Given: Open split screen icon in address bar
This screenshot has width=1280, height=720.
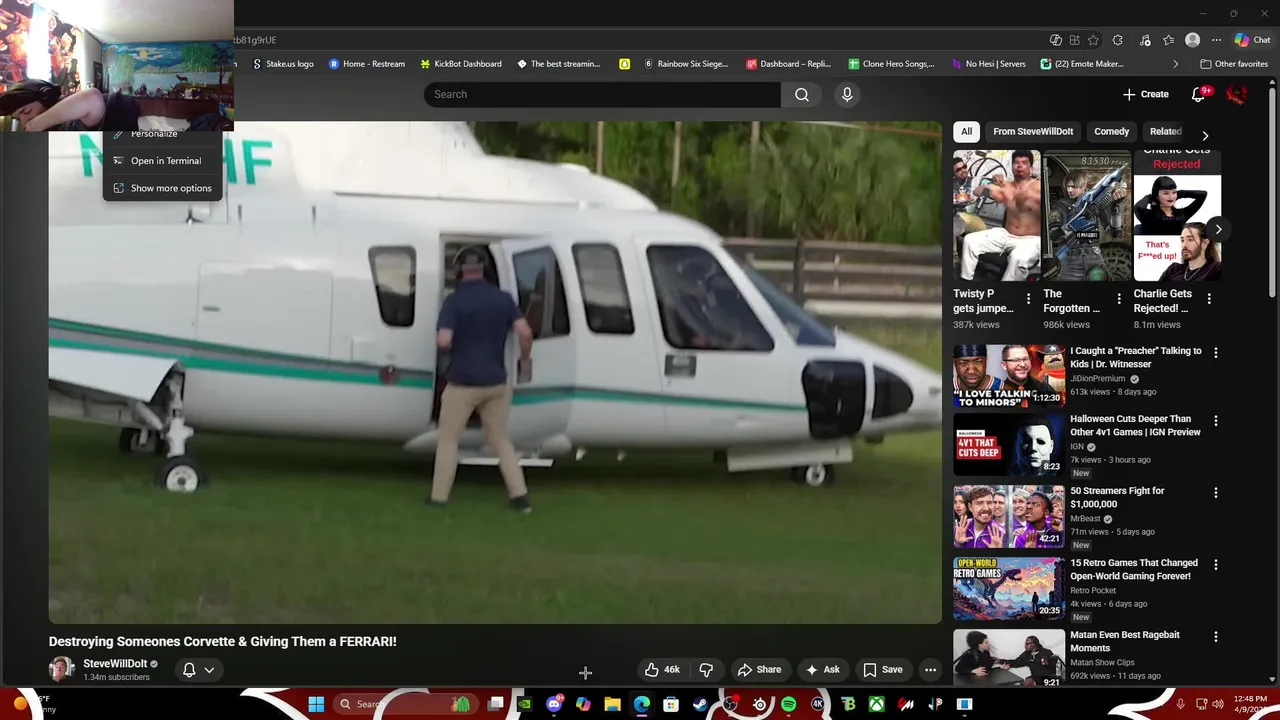Looking at the screenshot, I should click(1074, 40).
